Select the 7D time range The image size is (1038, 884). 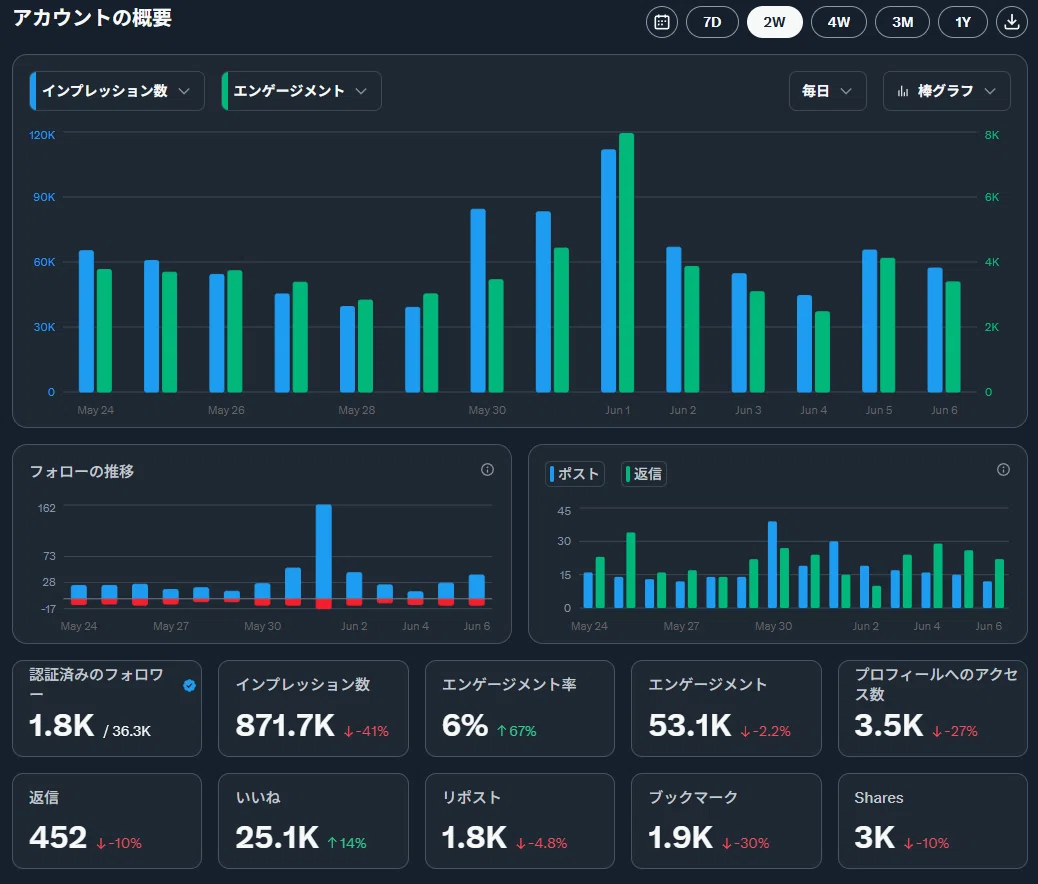712,22
